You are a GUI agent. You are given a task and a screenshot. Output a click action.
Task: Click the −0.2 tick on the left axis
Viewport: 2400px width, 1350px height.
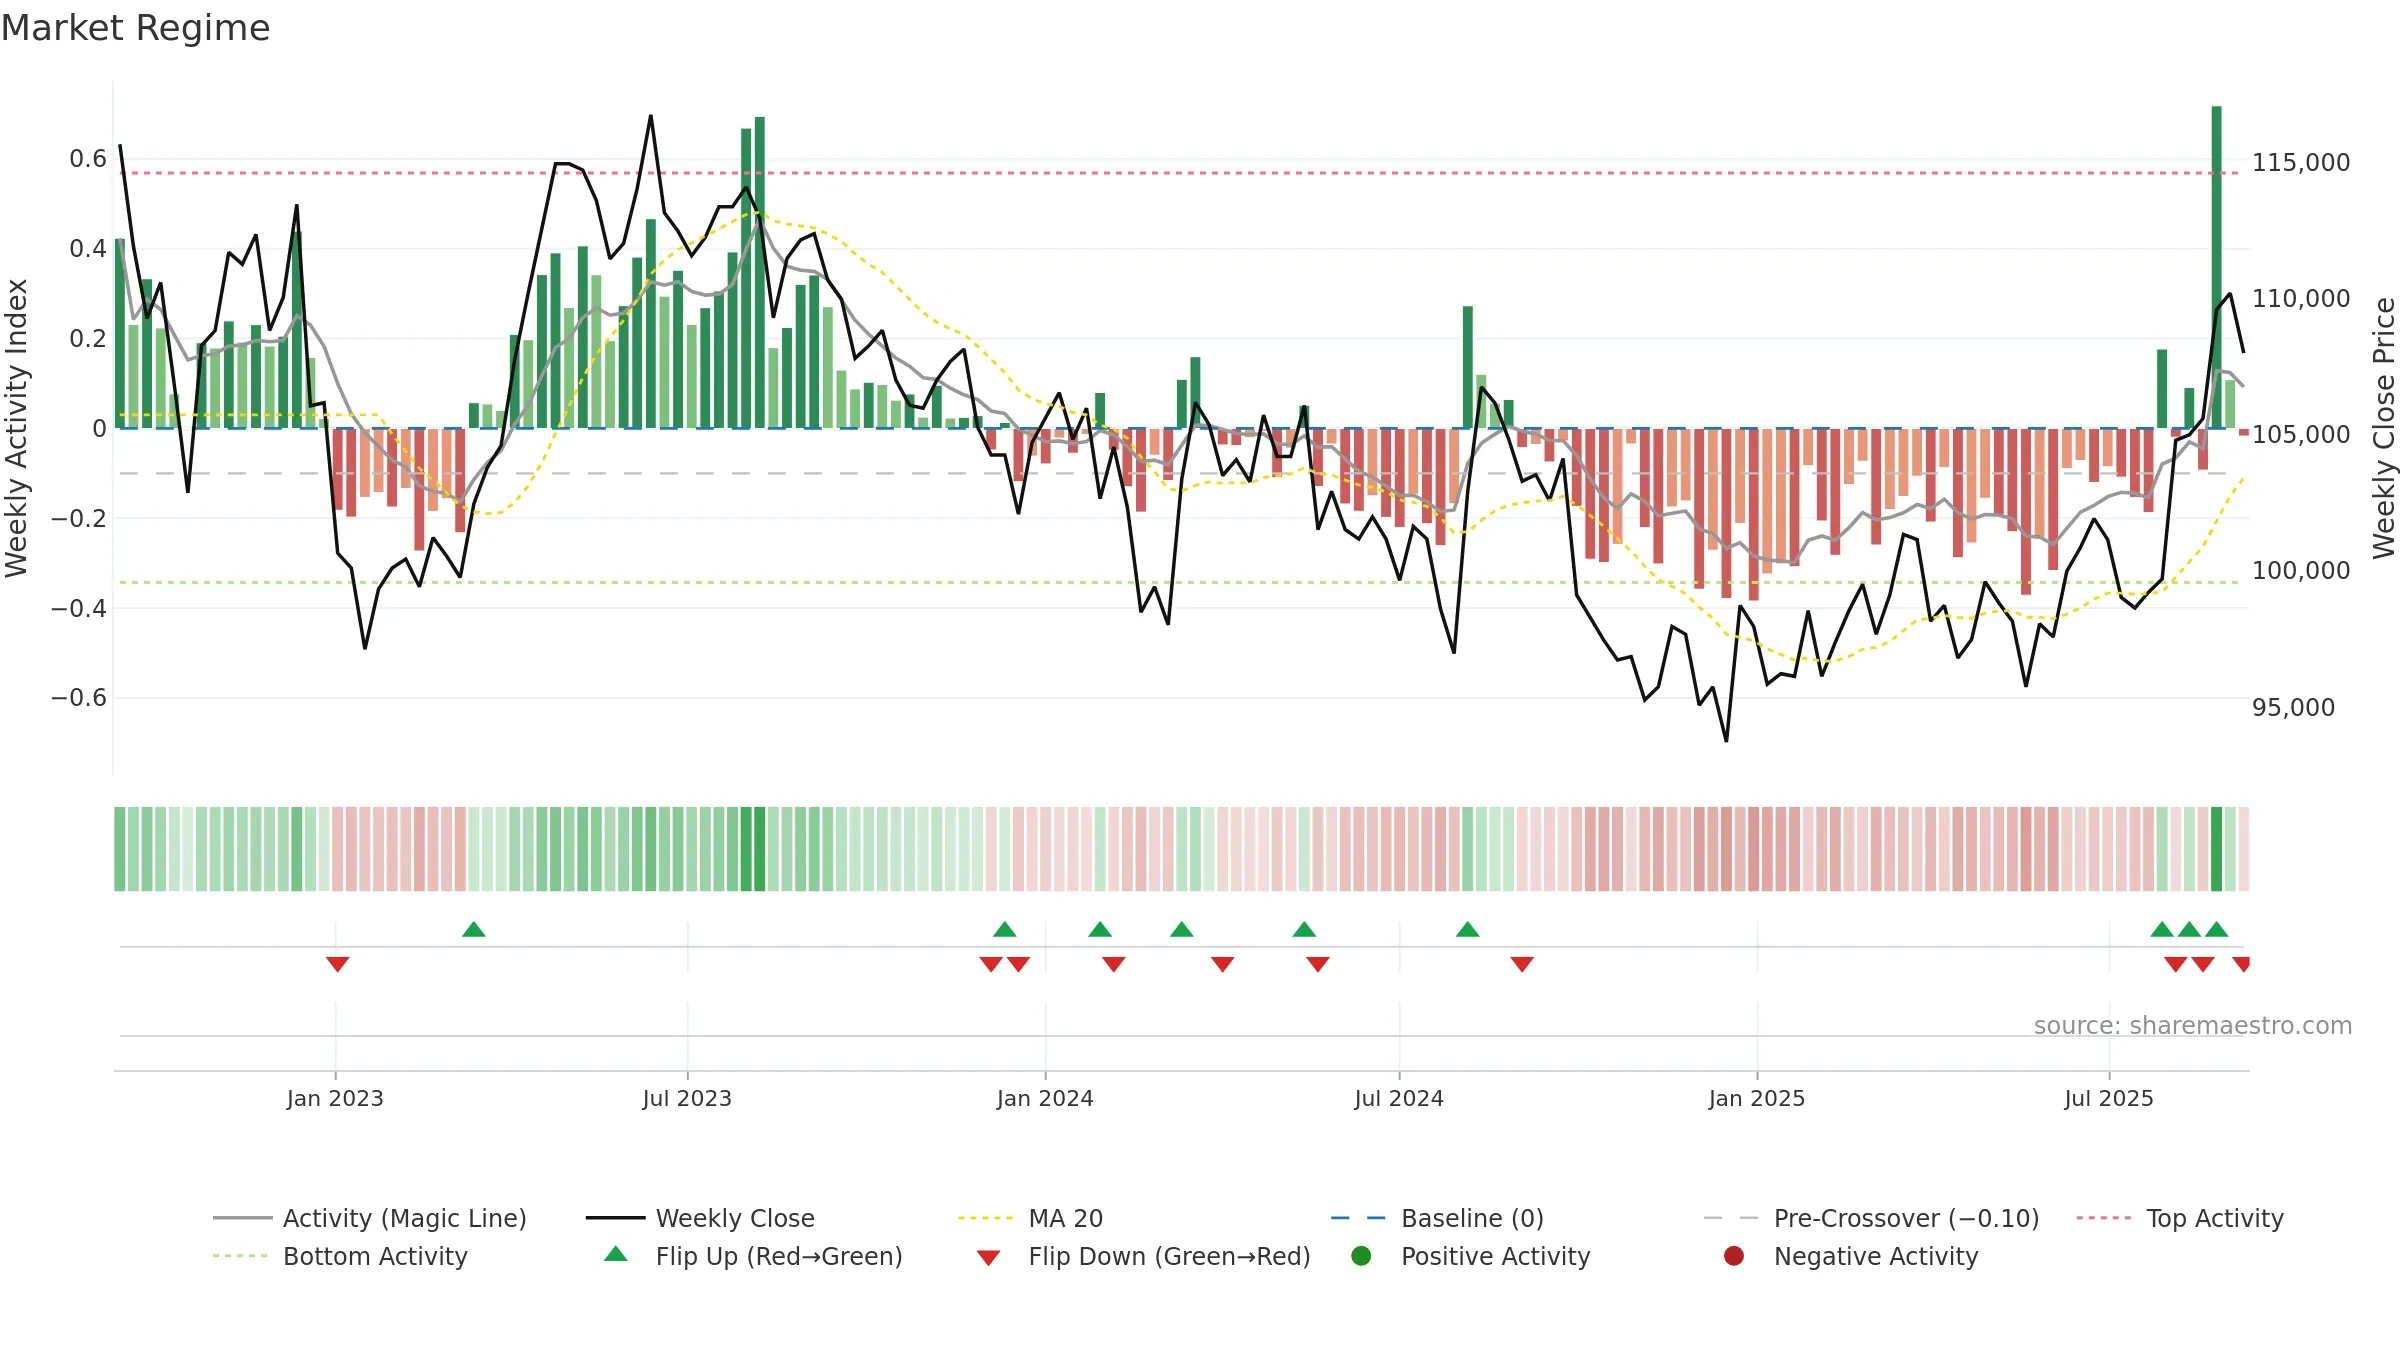79,518
